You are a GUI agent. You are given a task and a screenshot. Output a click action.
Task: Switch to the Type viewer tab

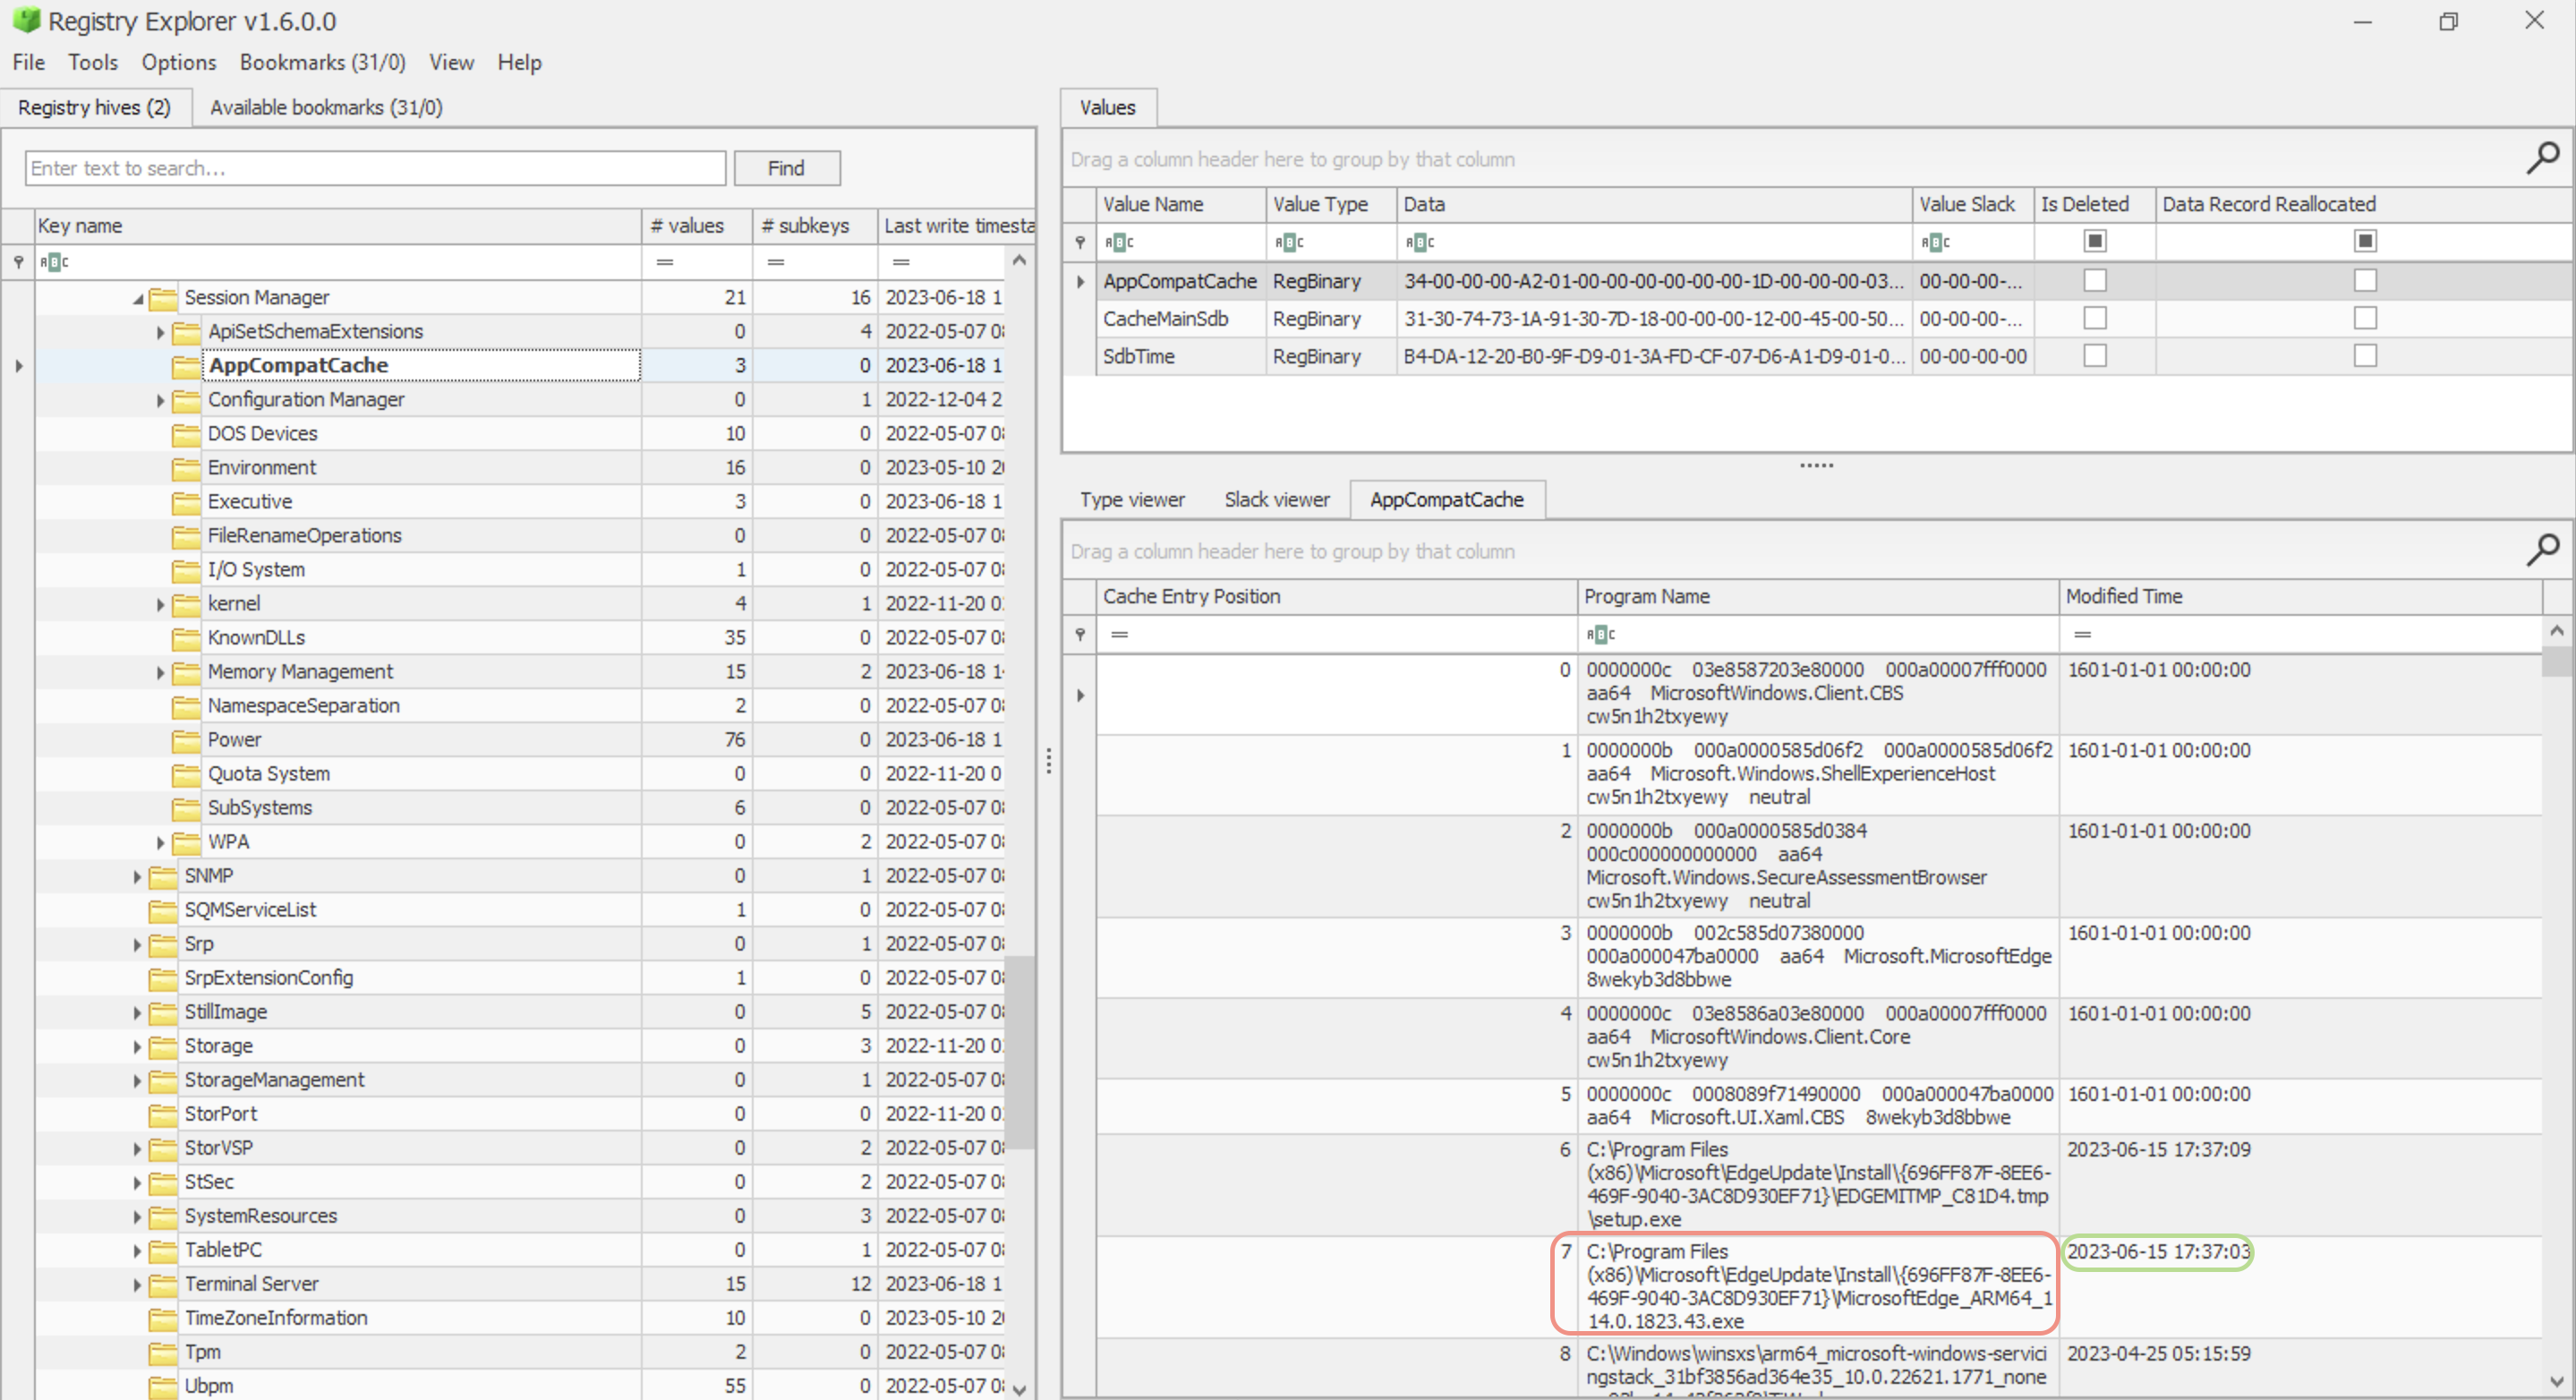(1132, 499)
